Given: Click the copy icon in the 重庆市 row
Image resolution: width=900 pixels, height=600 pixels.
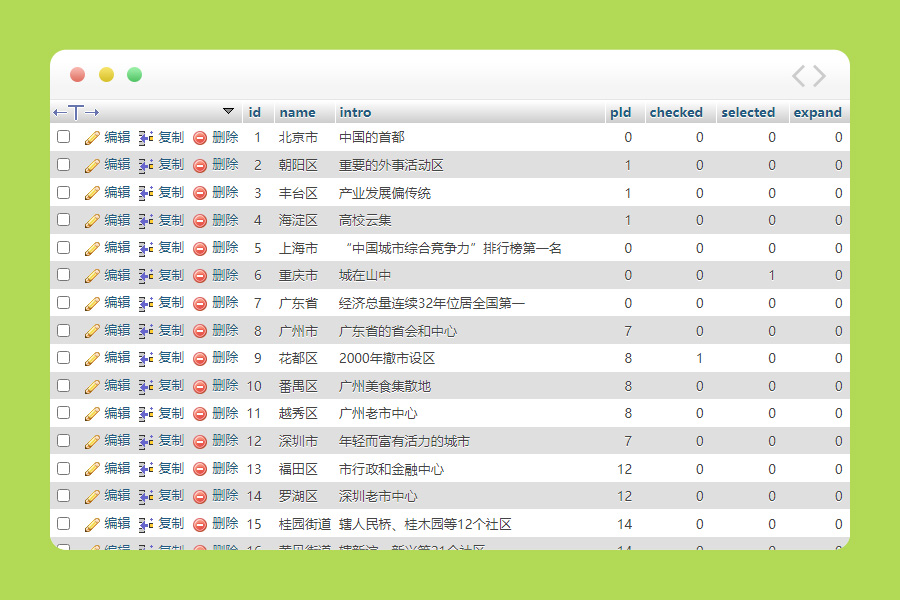Looking at the screenshot, I should tap(146, 276).
